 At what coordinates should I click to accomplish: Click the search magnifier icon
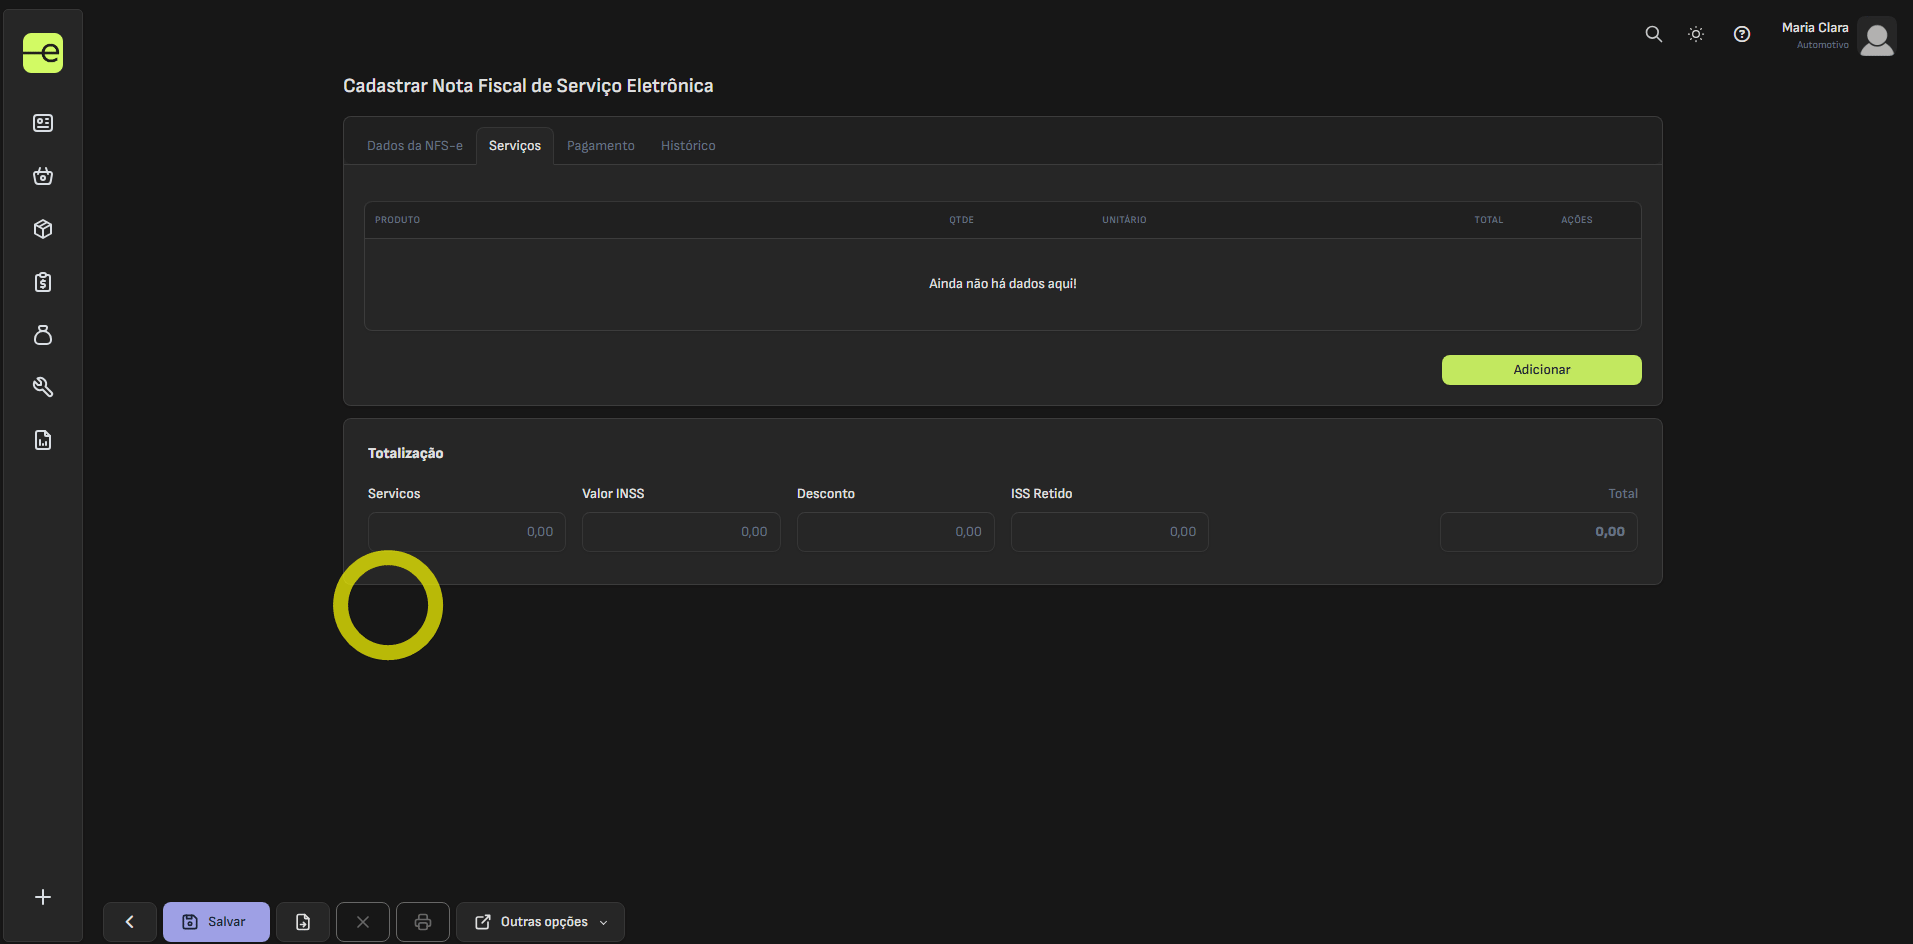[1654, 34]
